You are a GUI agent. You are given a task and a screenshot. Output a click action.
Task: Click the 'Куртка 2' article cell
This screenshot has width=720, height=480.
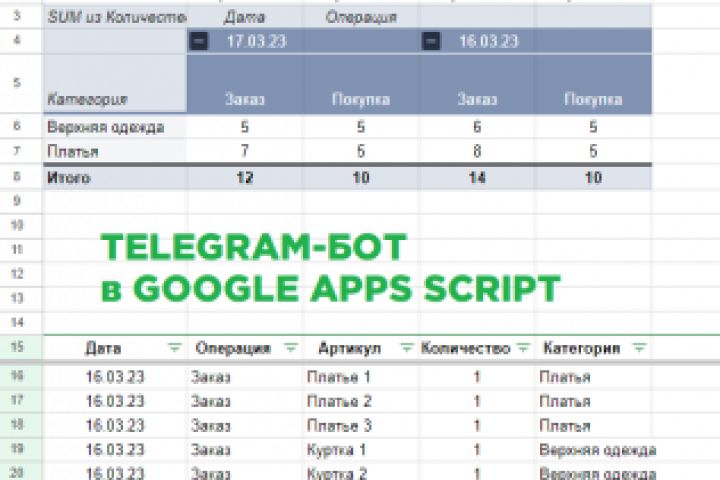click(x=361, y=472)
